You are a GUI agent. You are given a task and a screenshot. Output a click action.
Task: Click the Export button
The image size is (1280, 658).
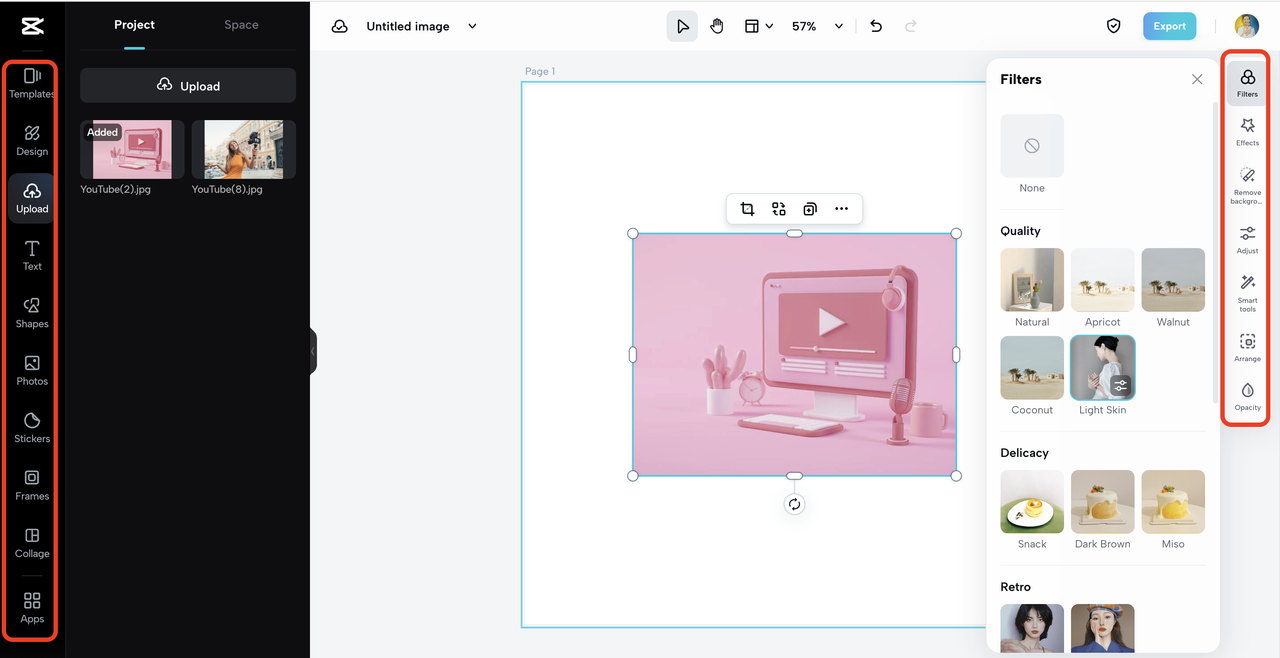point(1169,26)
